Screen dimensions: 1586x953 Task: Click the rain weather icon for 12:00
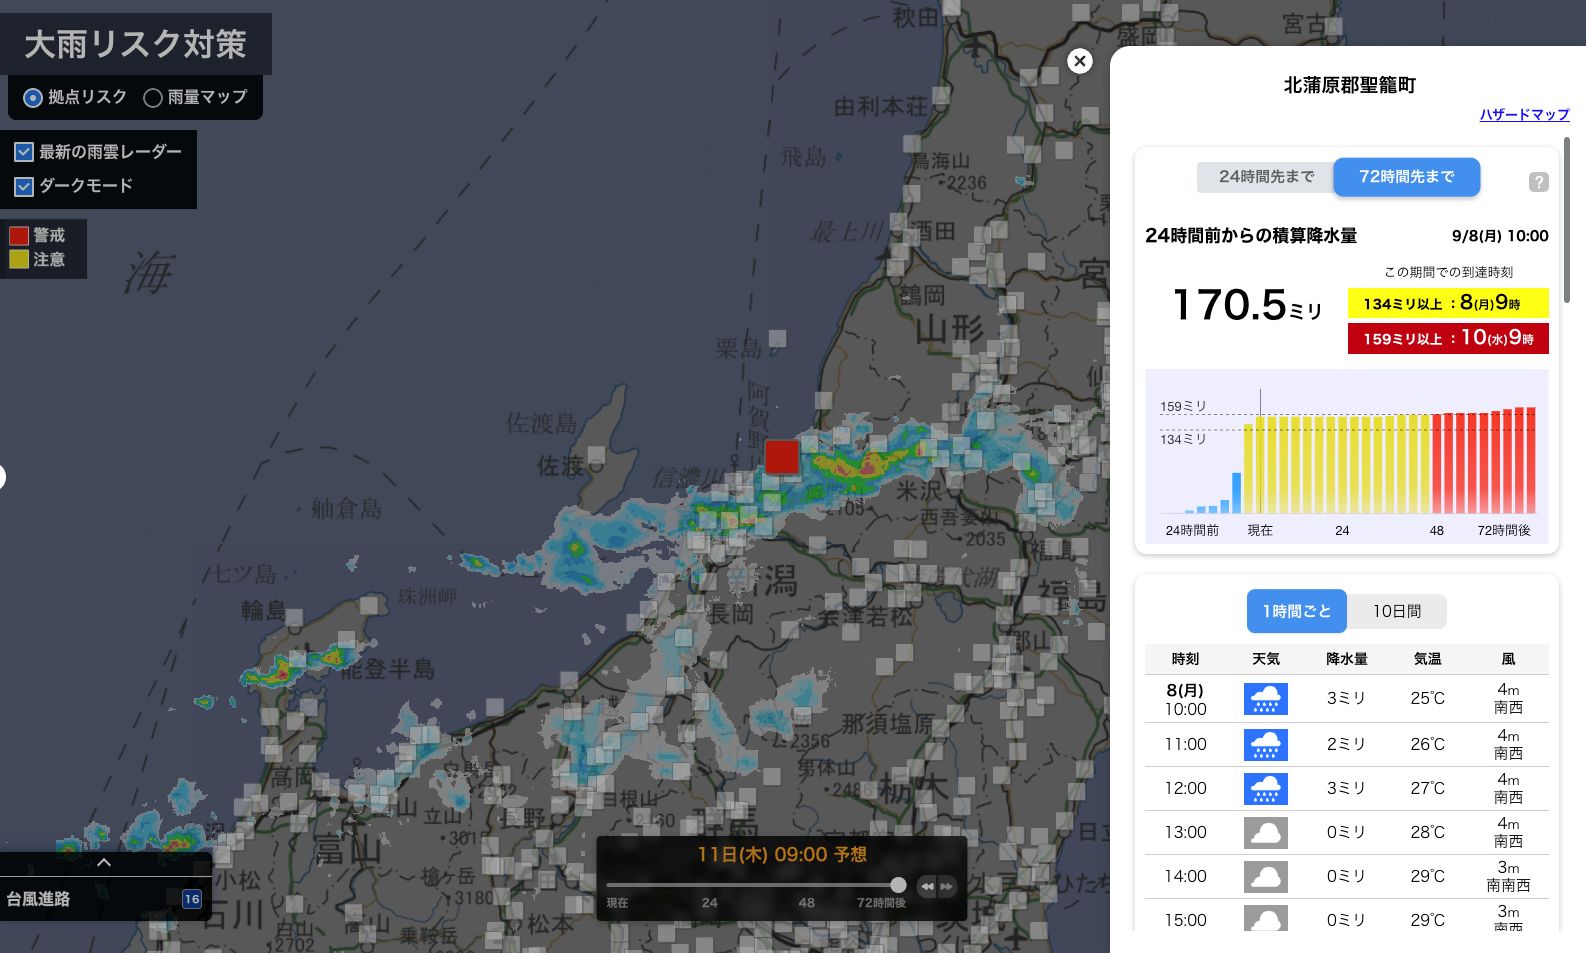[1265, 788]
